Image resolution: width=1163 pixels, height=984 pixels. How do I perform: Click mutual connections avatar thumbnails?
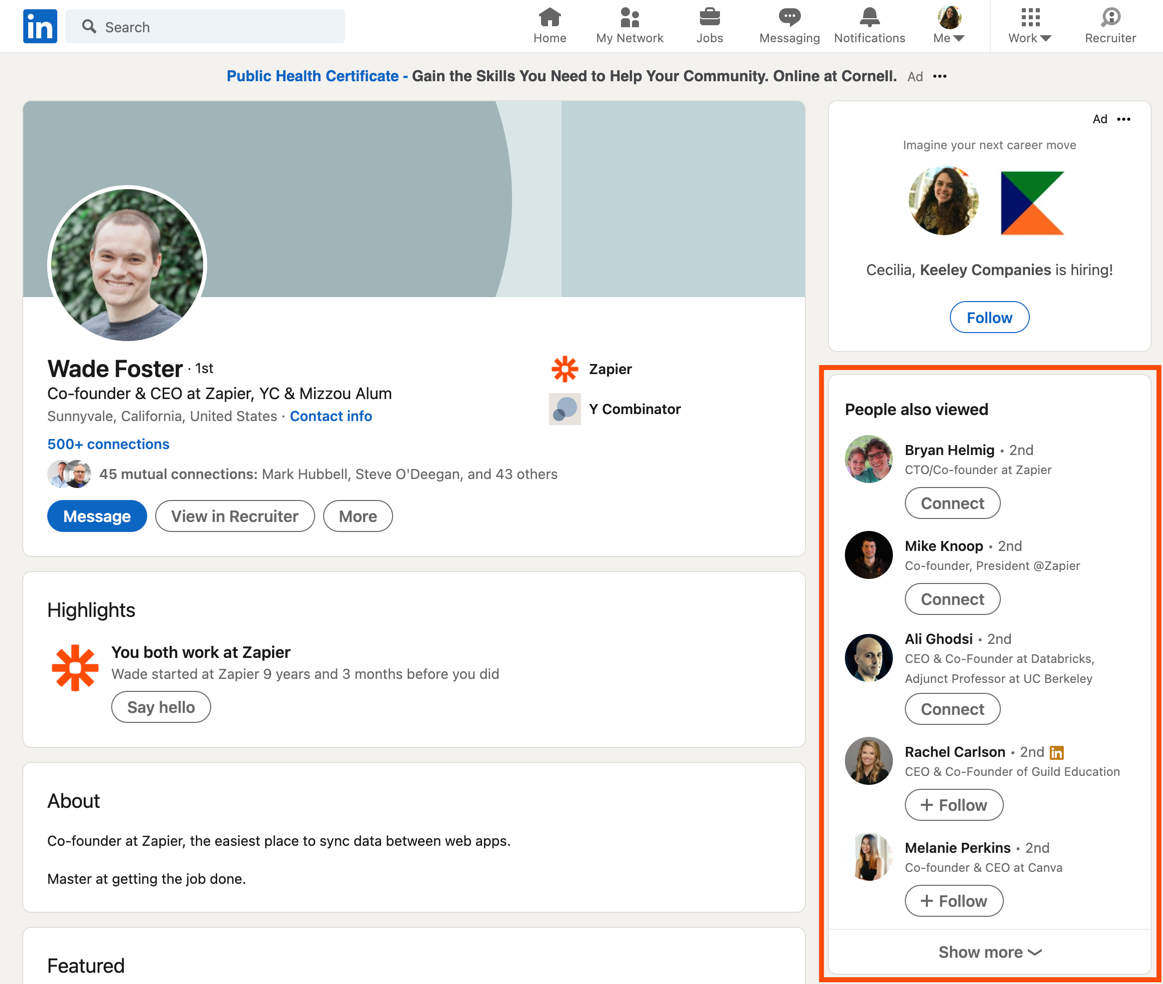tap(69, 474)
